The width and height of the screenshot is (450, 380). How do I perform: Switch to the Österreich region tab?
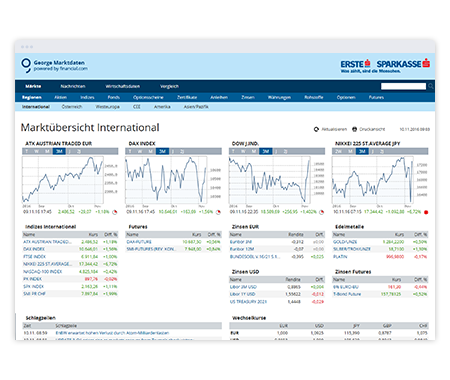tap(72, 107)
